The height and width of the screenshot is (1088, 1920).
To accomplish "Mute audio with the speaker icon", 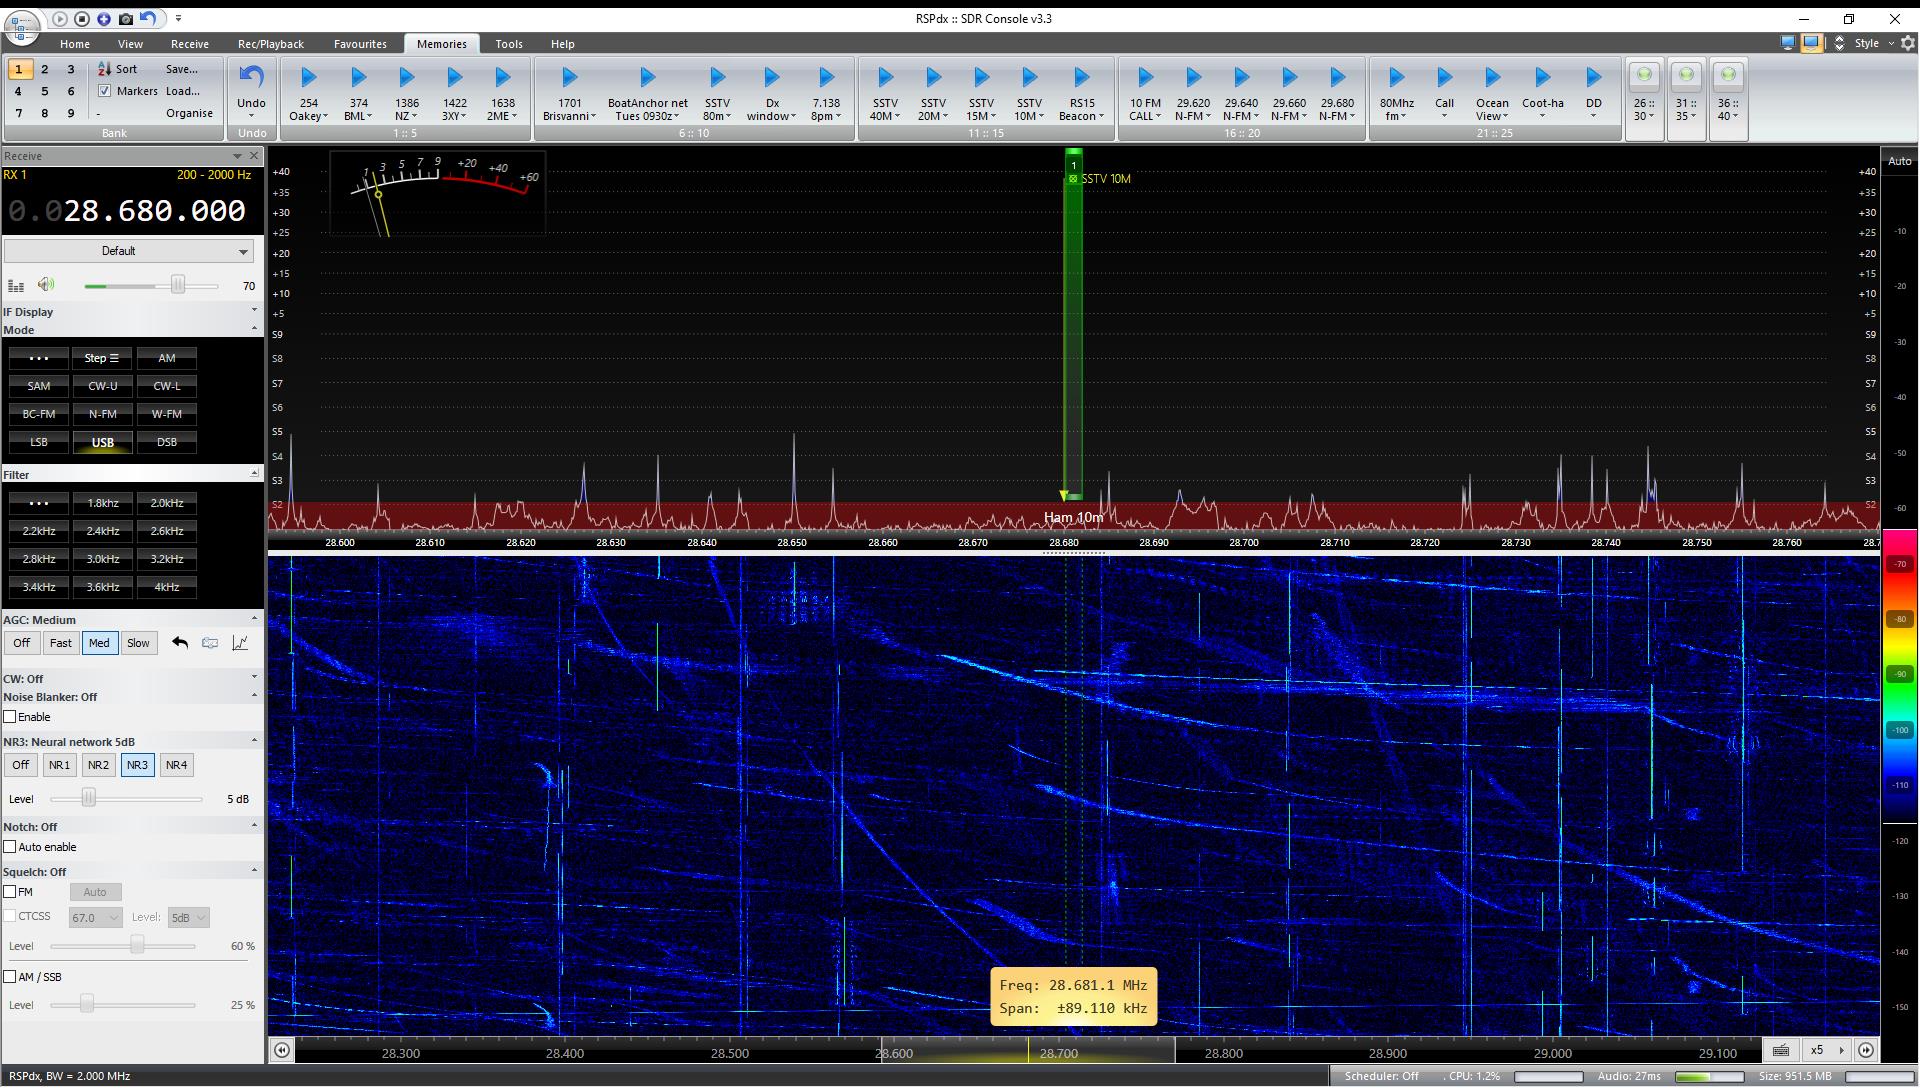I will point(46,285).
